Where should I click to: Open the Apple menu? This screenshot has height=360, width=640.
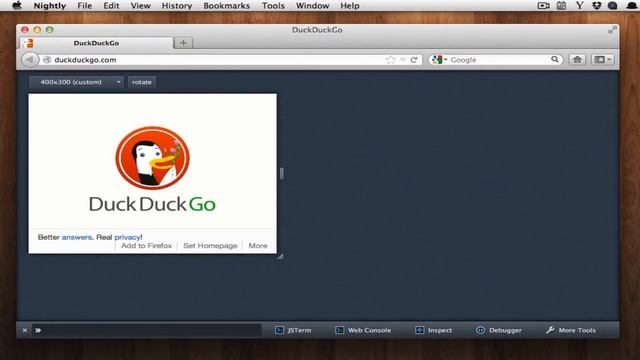click(17, 5)
